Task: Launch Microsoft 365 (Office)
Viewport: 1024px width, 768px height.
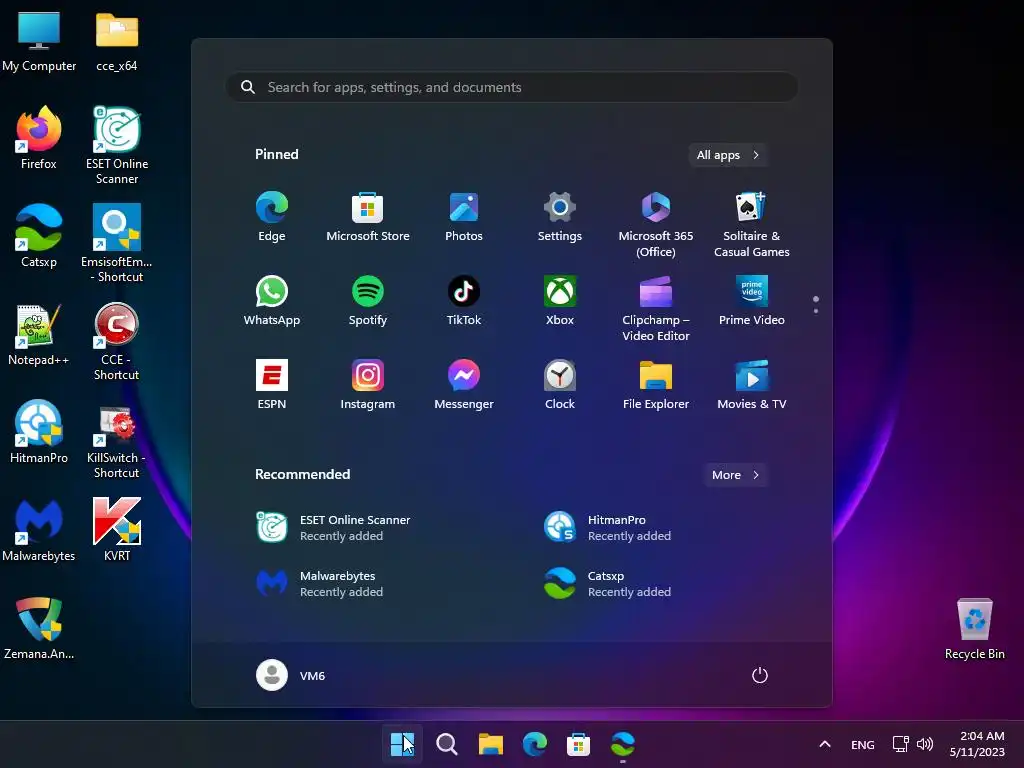Action: click(x=656, y=225)
